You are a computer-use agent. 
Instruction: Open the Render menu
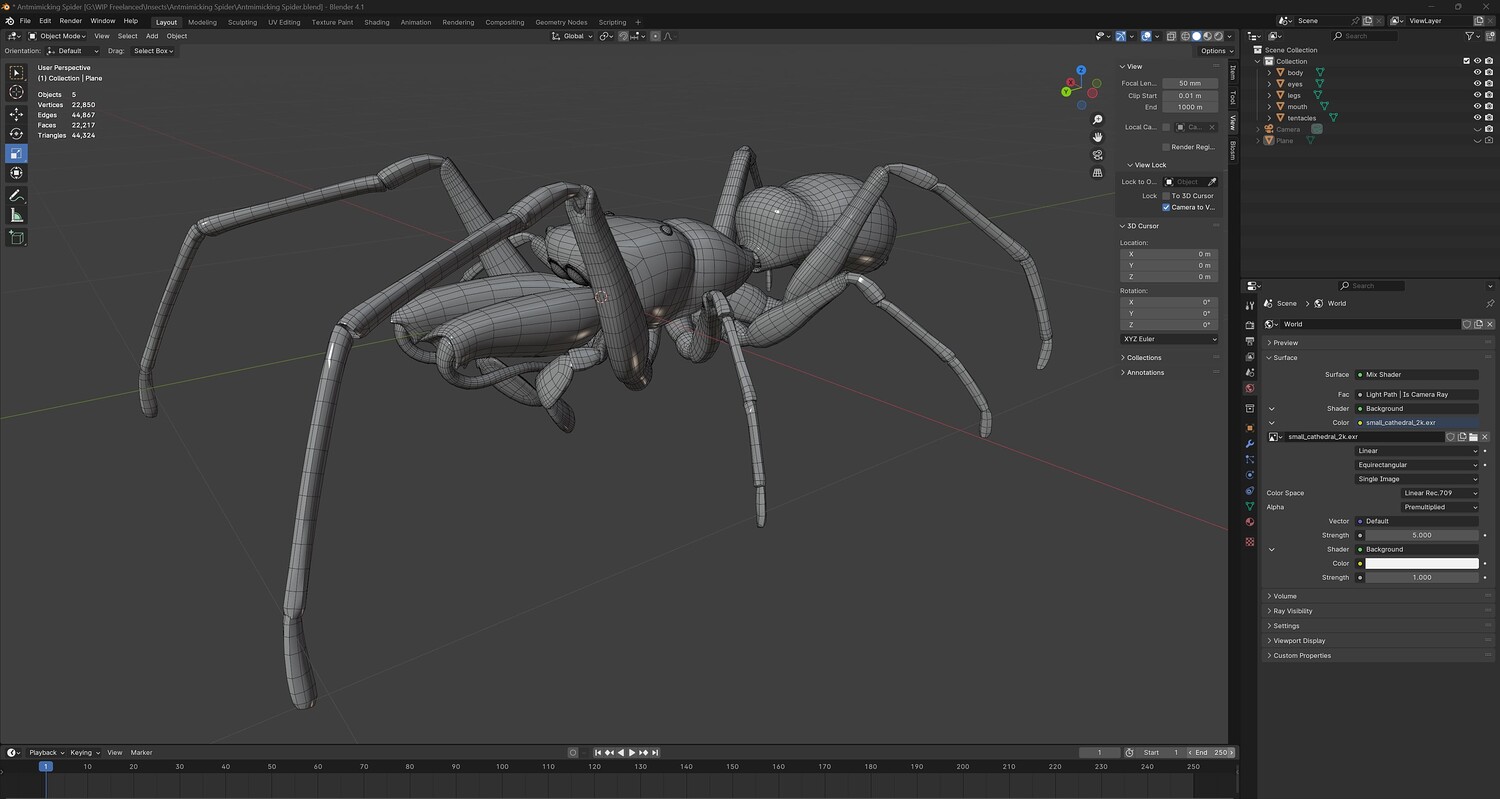pos(71,21)
